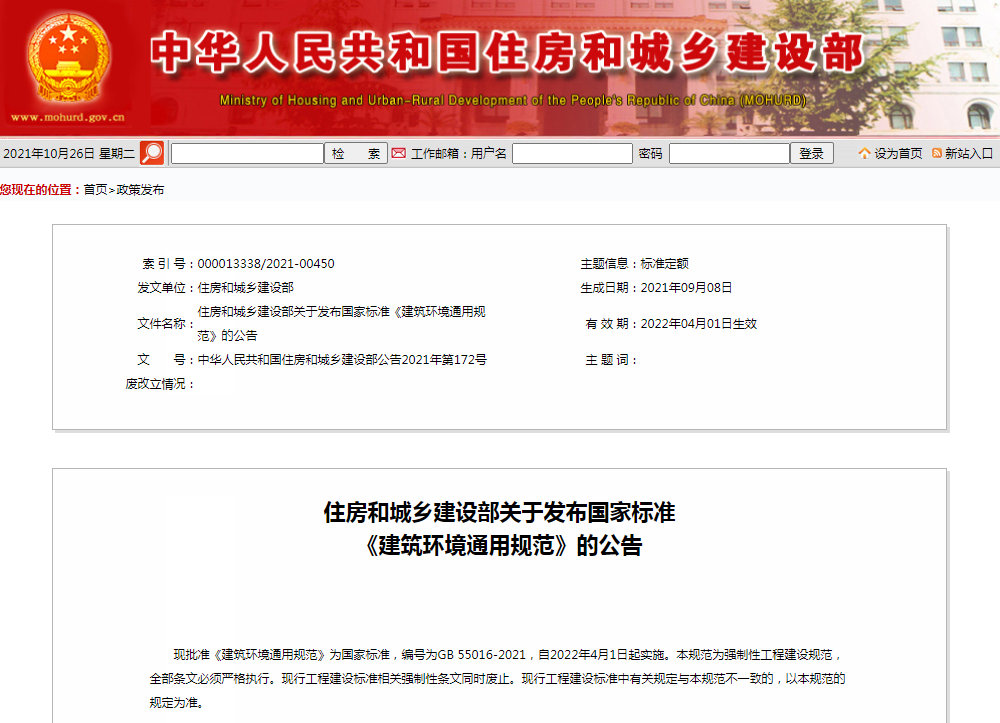
Task: Click the subject info value 标准定额
Action: 665,263
